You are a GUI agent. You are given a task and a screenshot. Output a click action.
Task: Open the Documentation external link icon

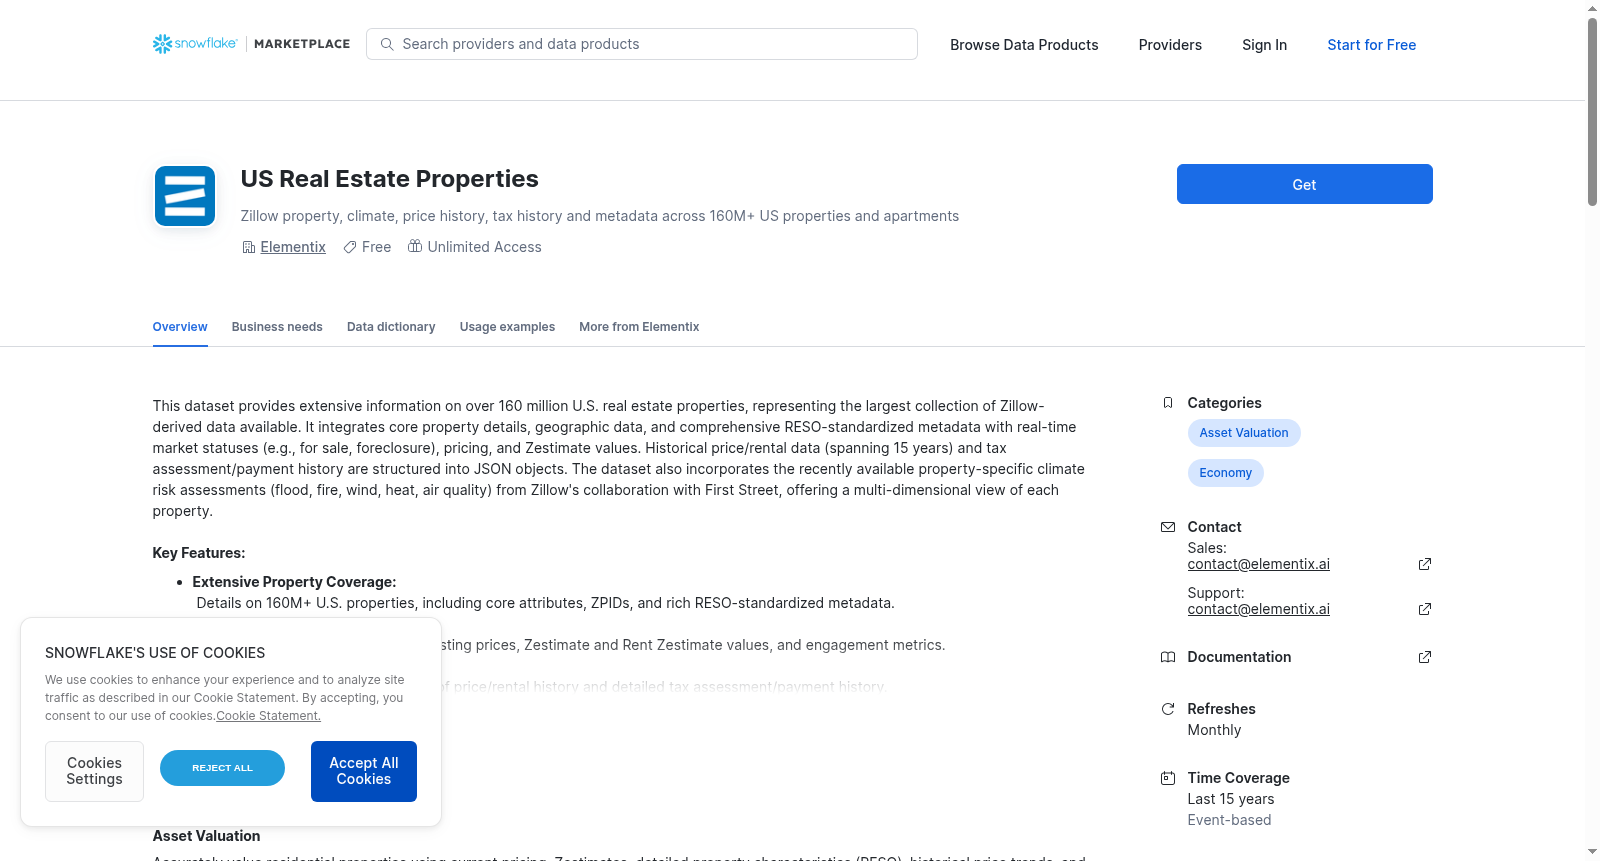tap(1425, 657)
